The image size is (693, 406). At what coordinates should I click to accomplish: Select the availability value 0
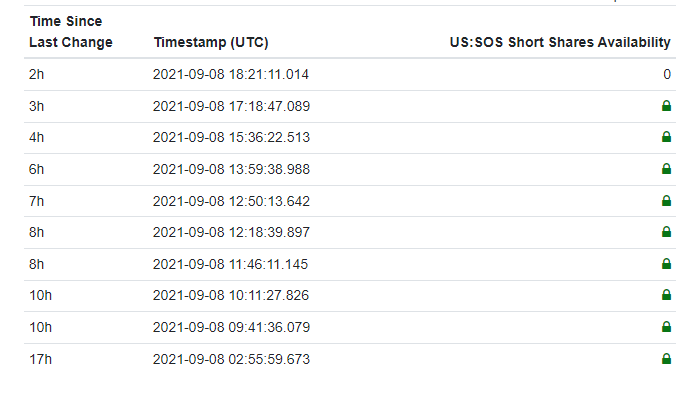click(x=667, y=74)
